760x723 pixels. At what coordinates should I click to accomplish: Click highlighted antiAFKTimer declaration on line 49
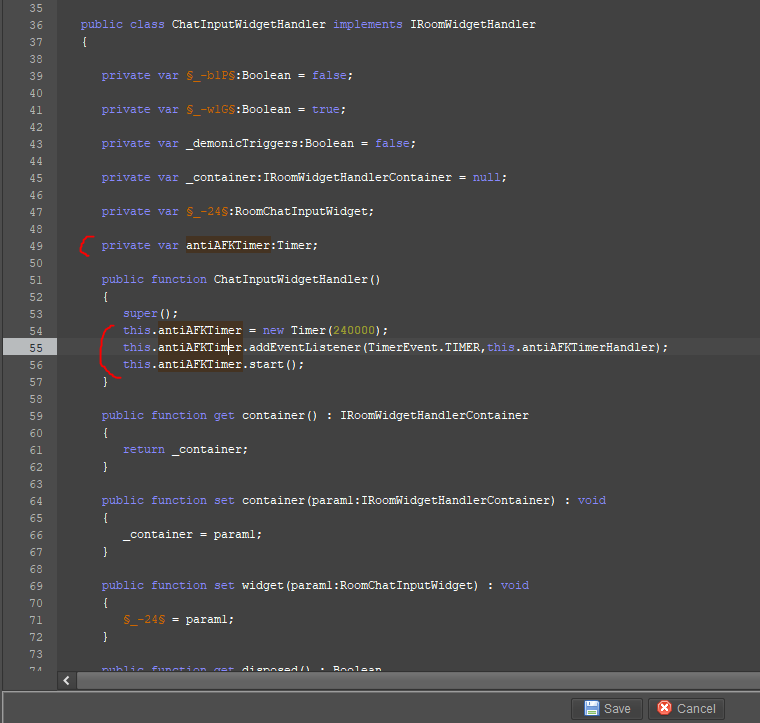pos(228,246)
